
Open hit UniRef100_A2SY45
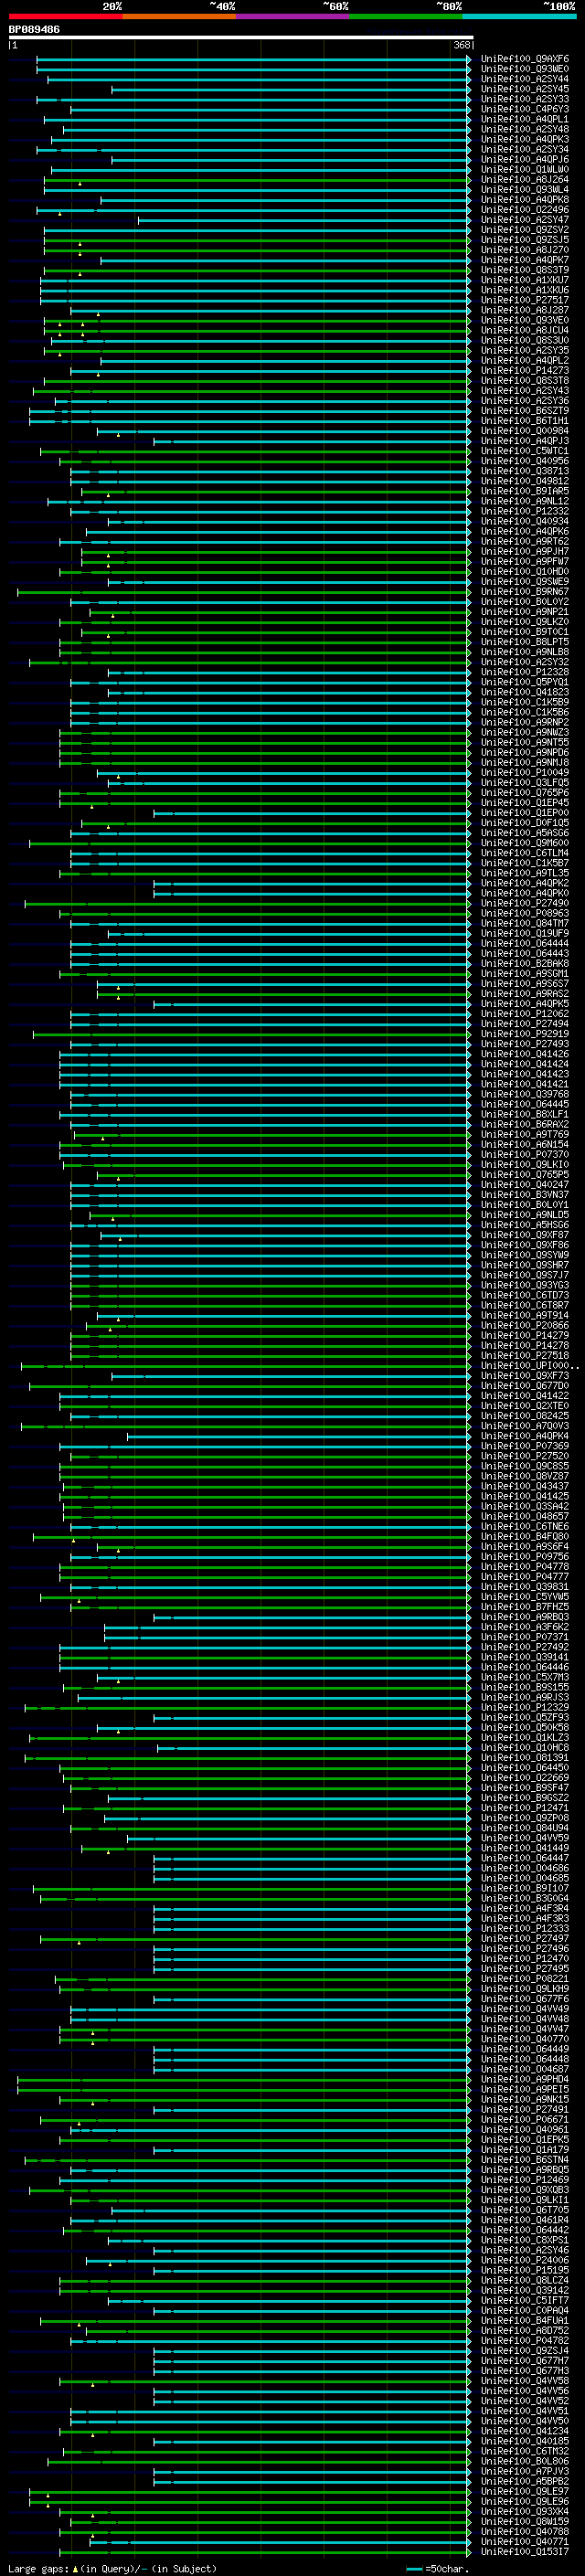point(525,89)
